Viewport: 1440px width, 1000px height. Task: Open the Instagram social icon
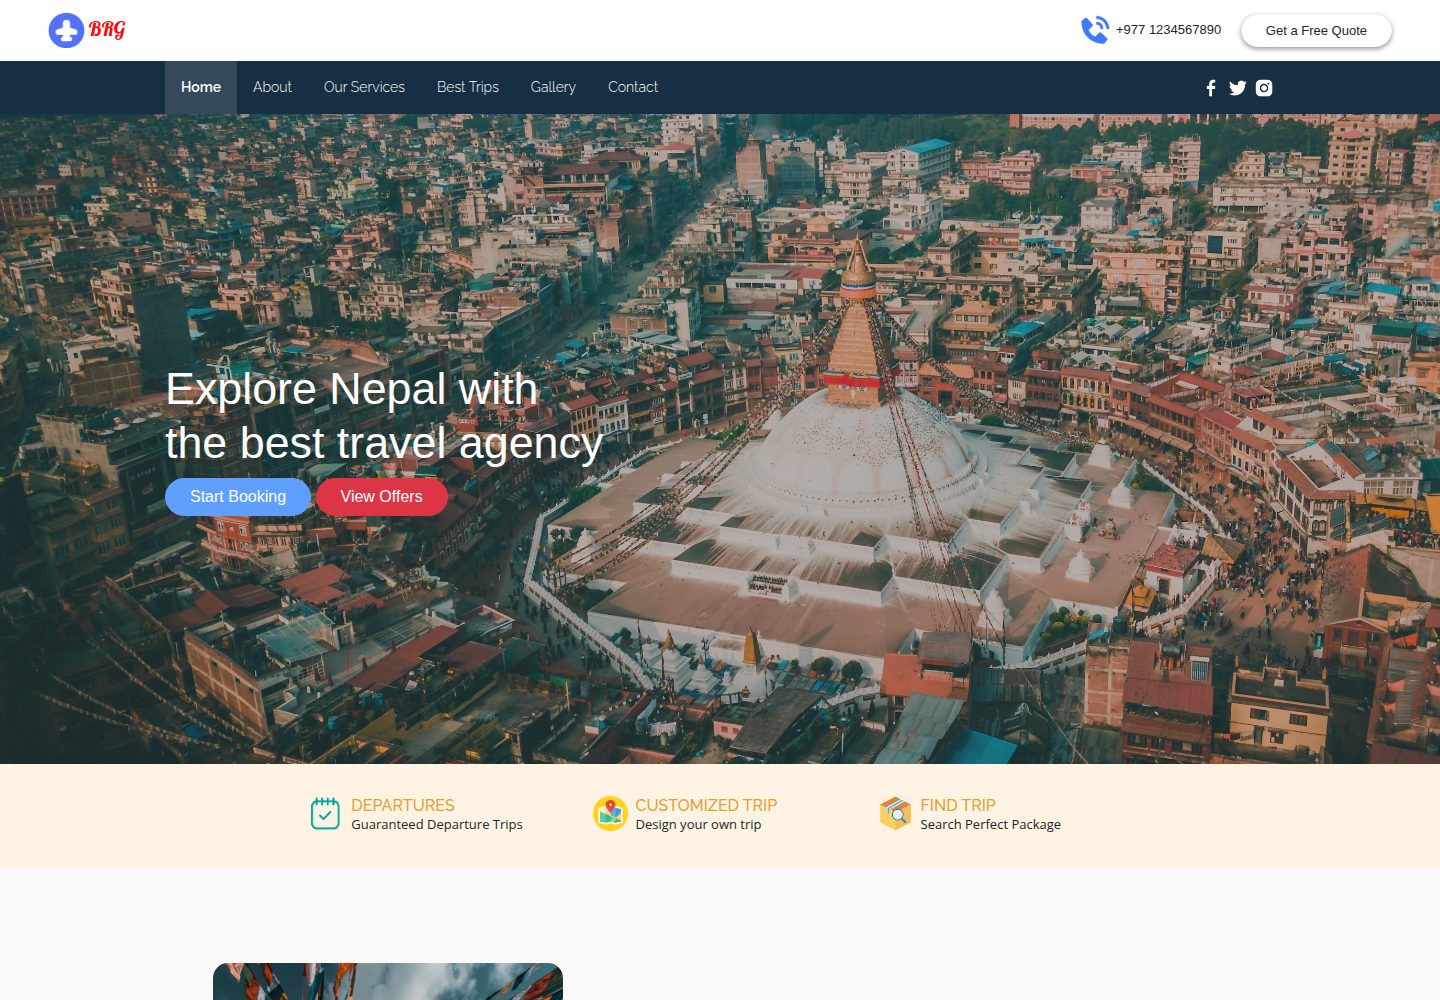(1264, 88)
